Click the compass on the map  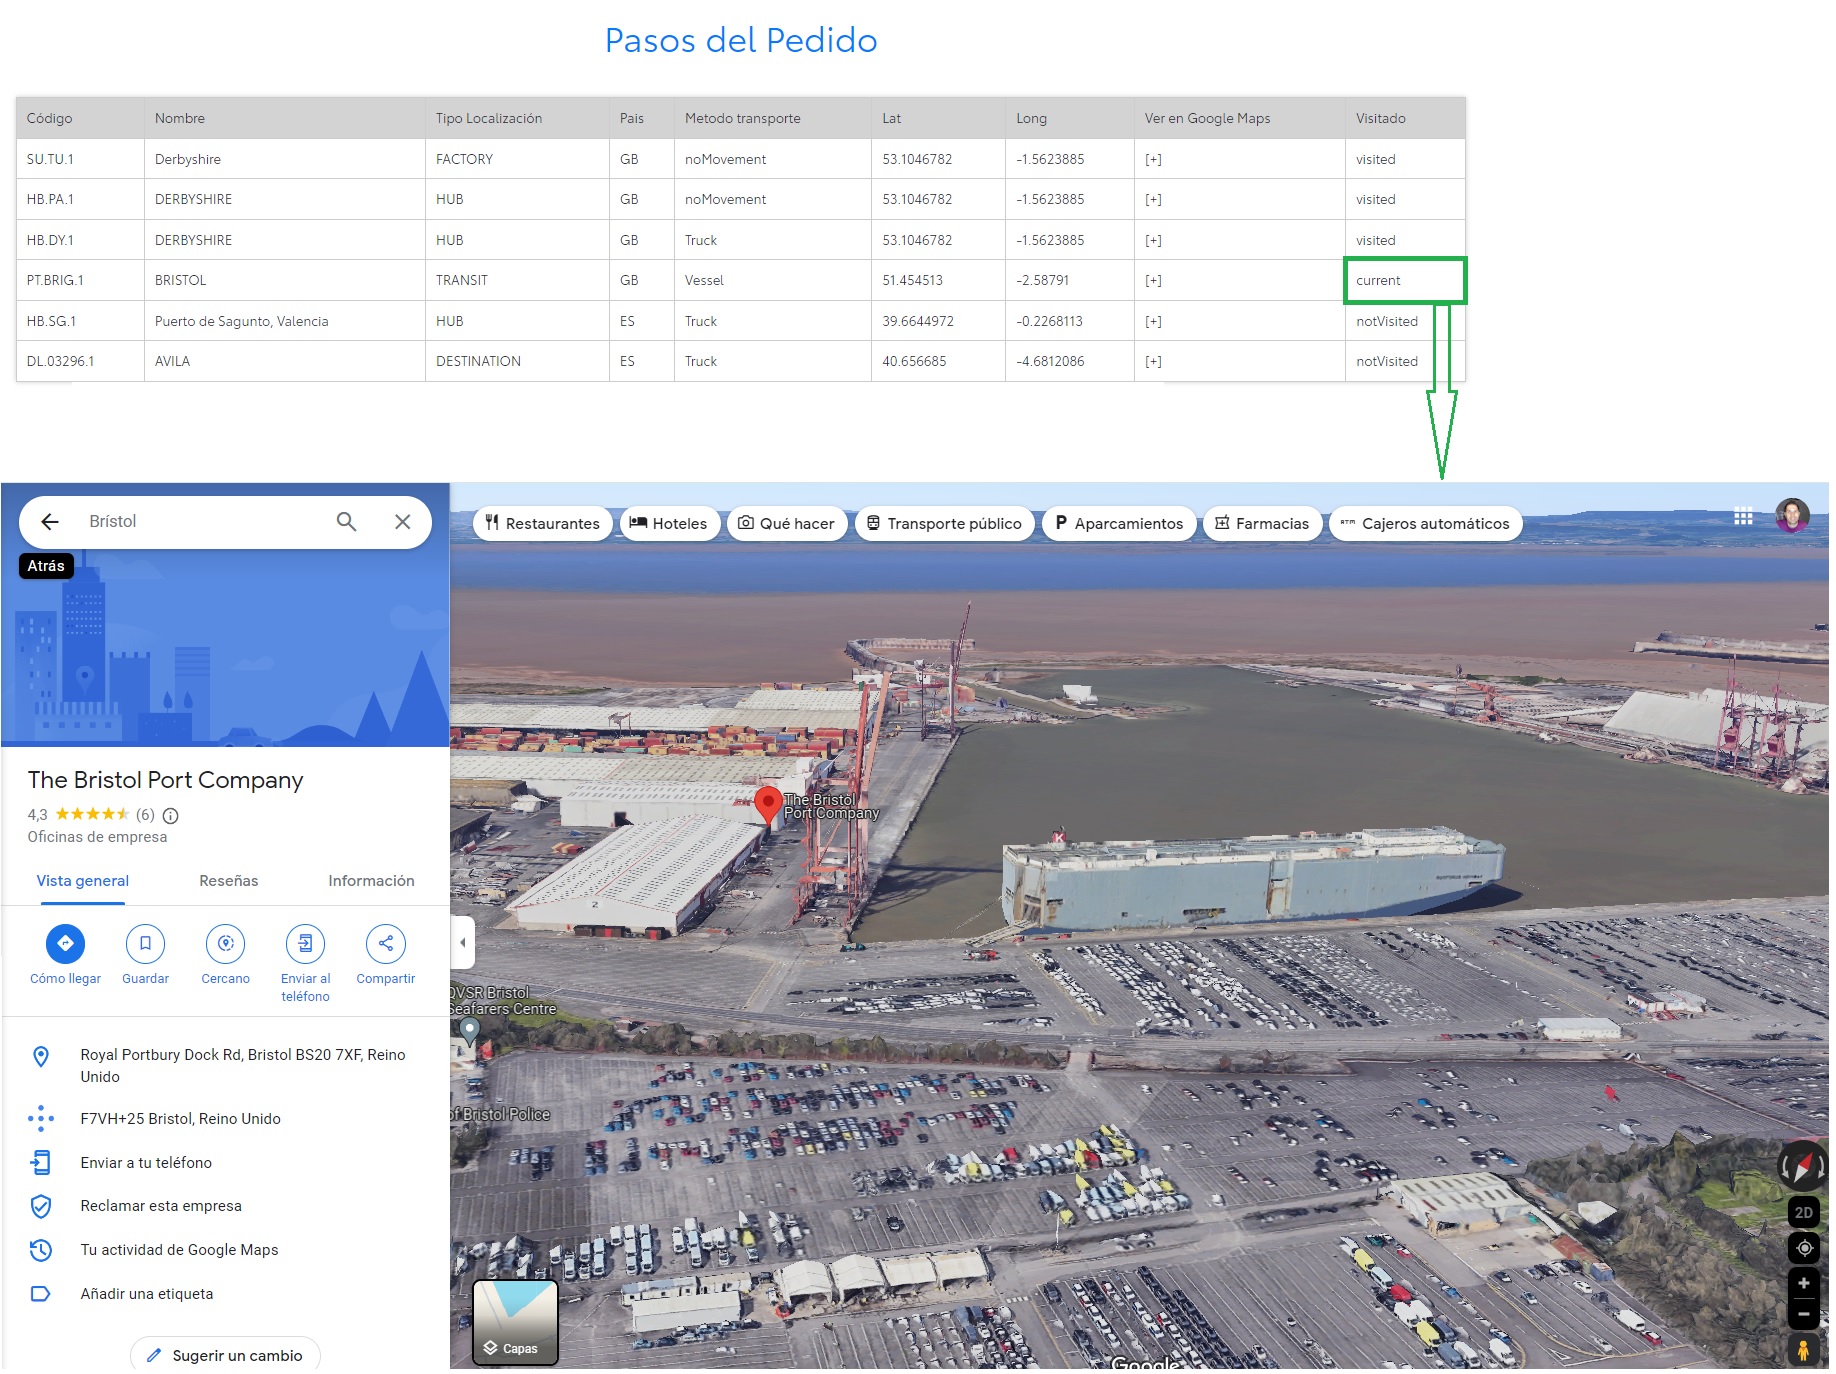pos(1802,1166)
